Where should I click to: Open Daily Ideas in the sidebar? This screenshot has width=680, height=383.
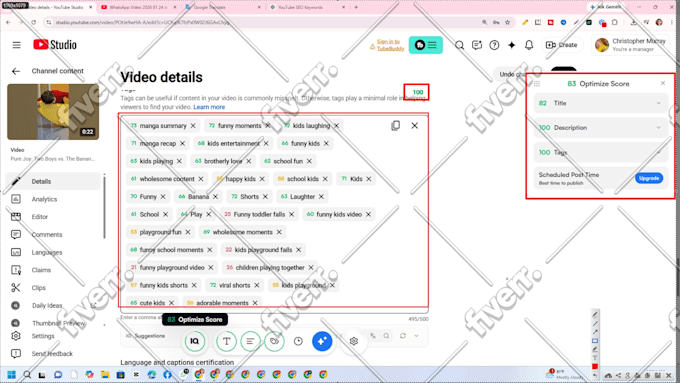click(54, 306)
